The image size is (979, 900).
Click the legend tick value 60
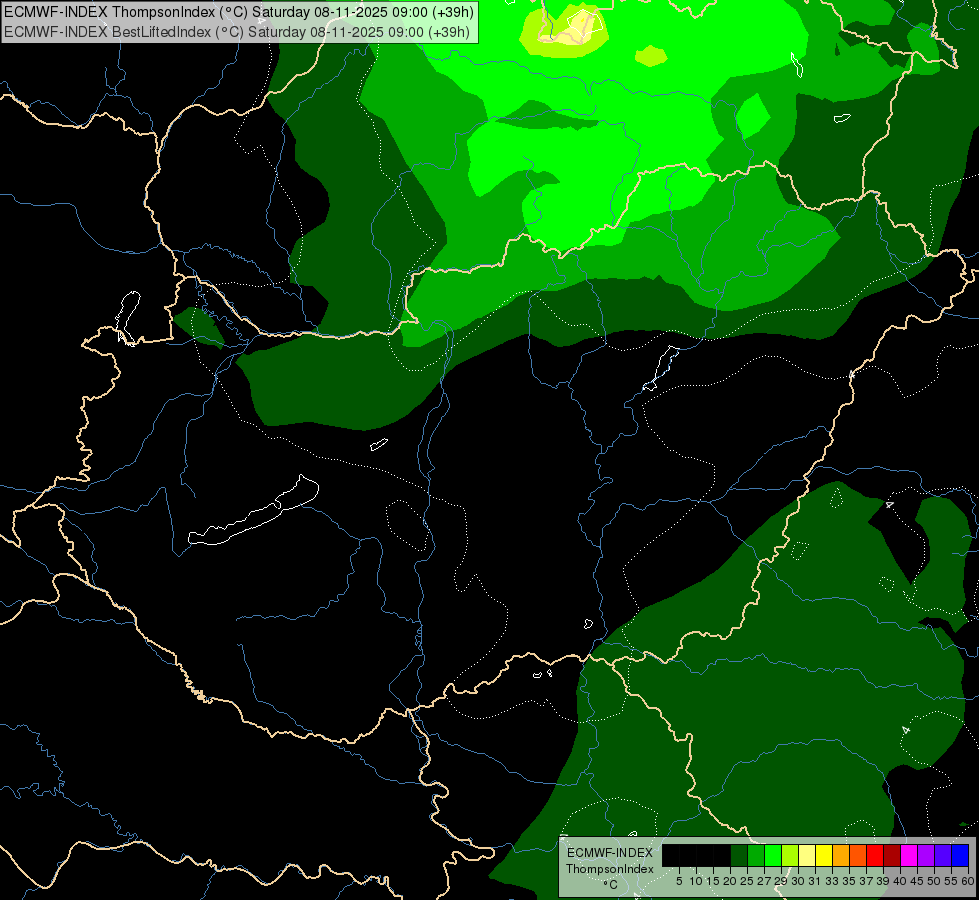click(968, 881)
